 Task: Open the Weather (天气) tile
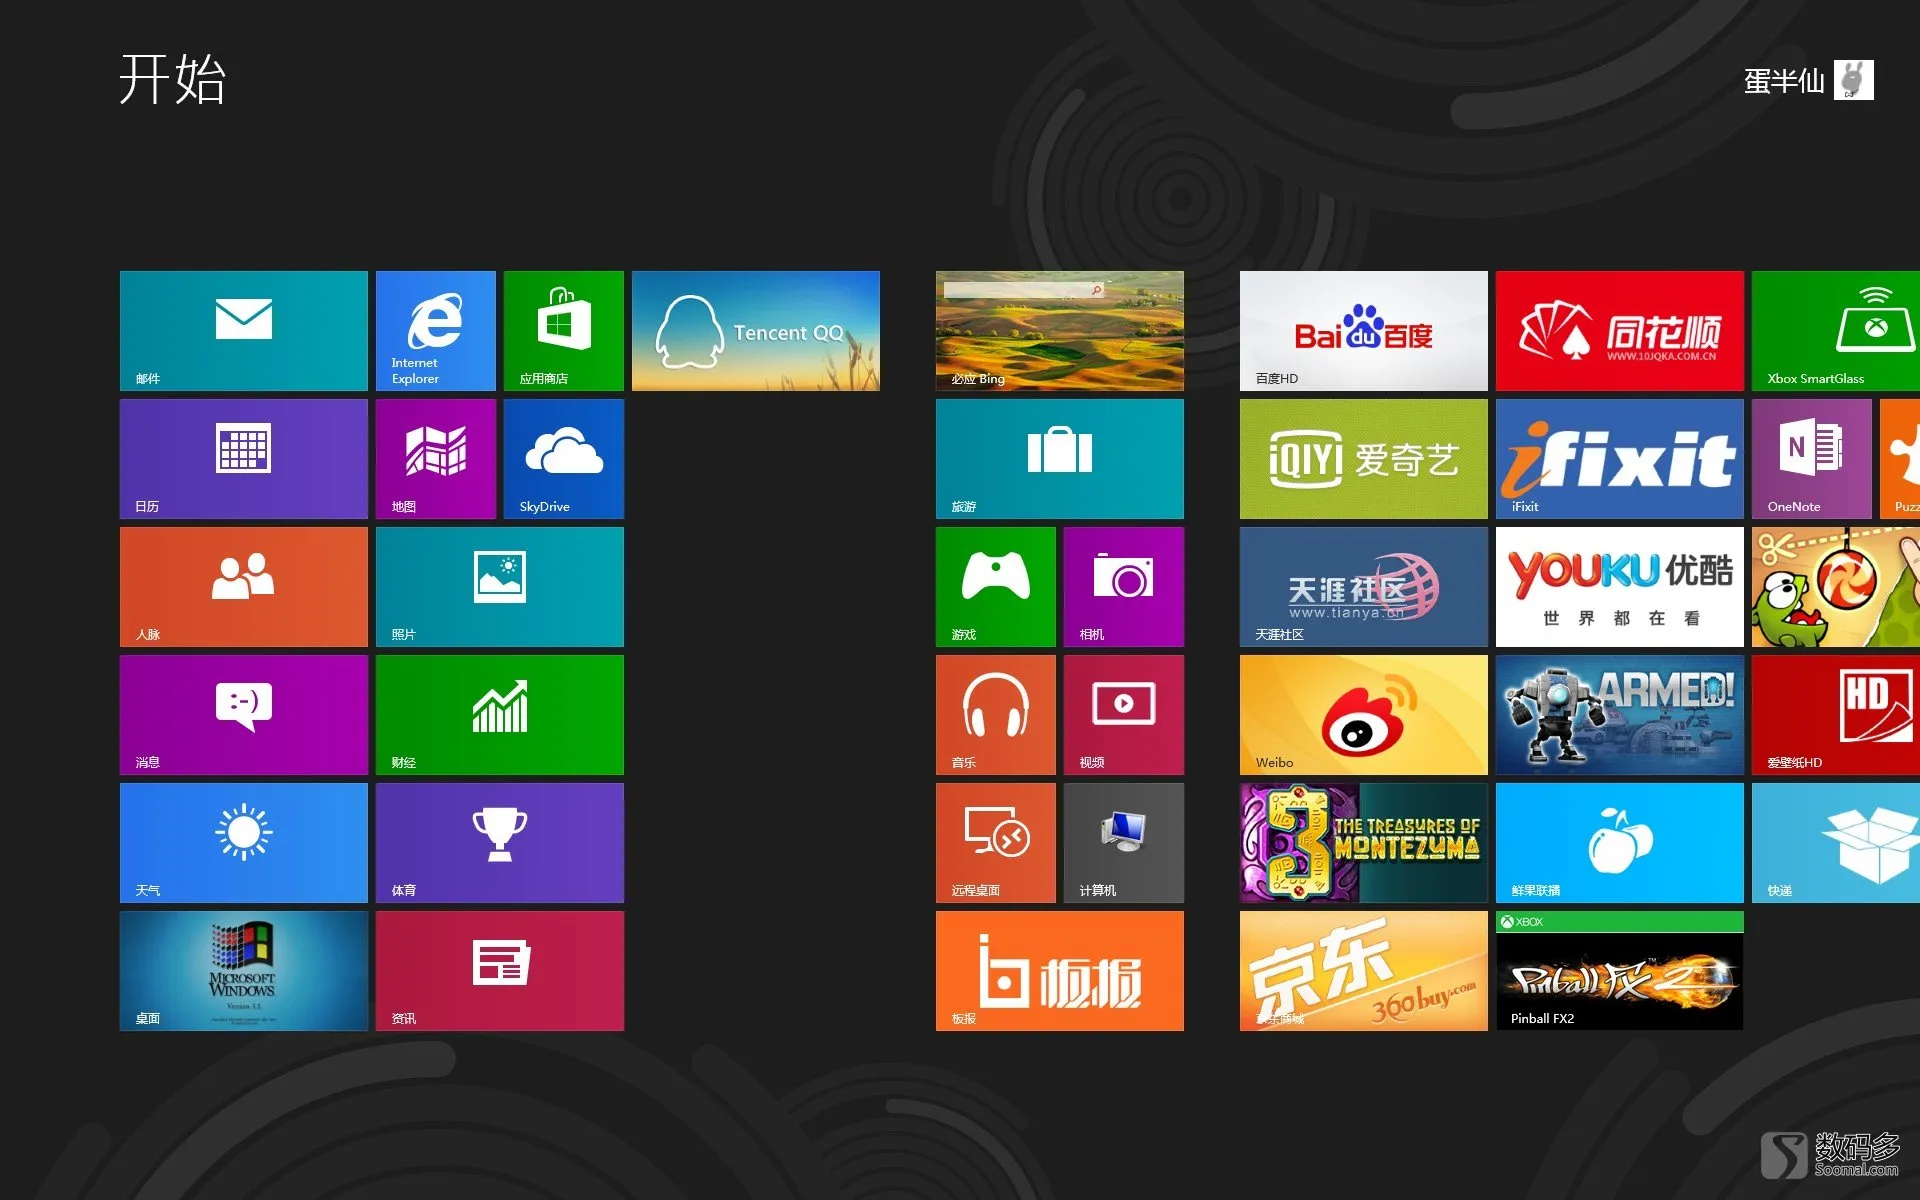click(244, 843)
